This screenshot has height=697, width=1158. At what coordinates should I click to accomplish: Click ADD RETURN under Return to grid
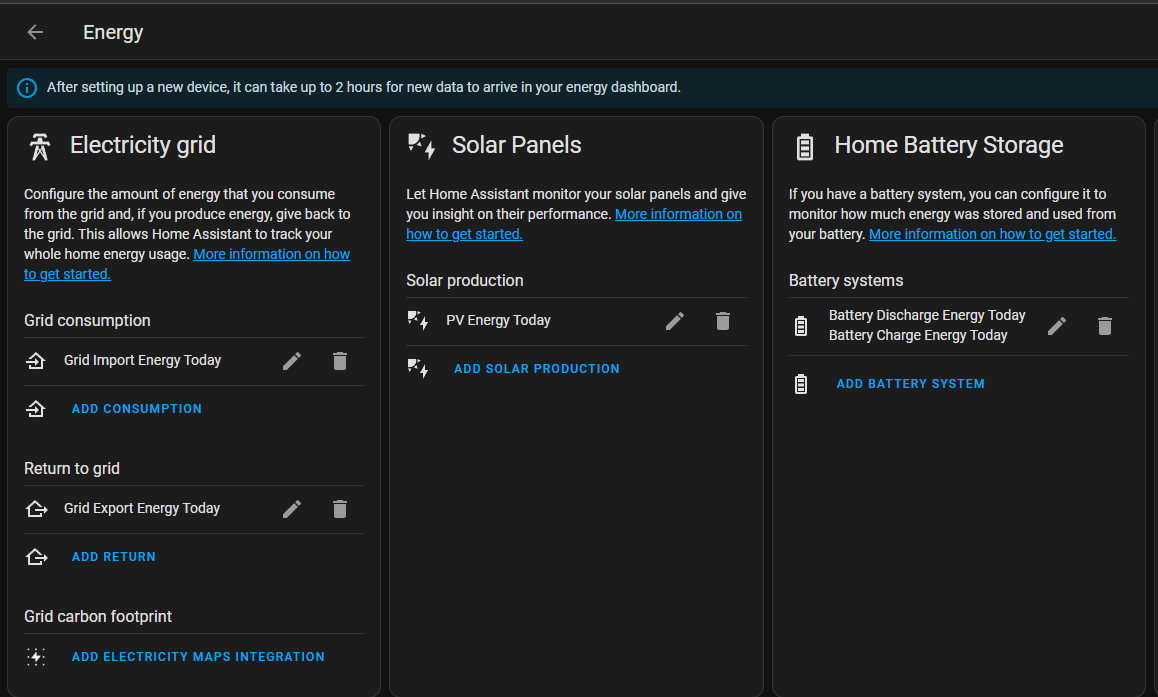113,556
